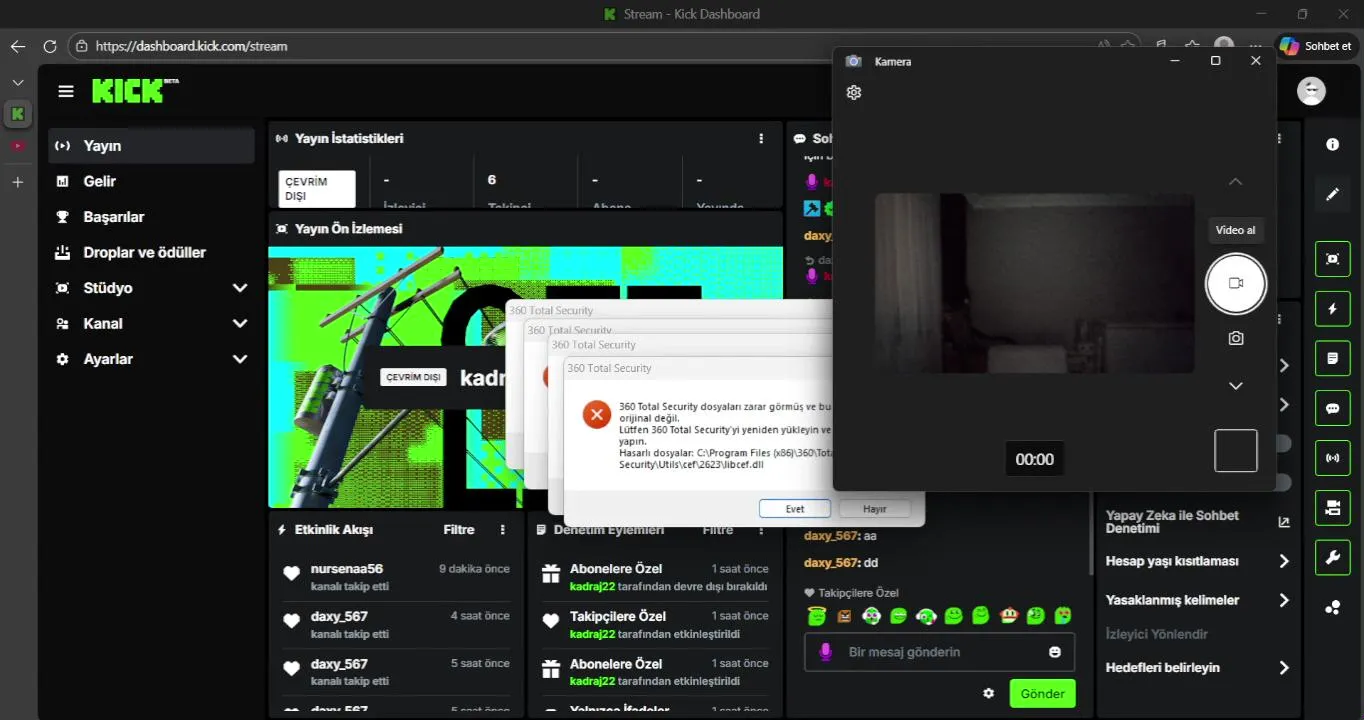The width and height of the screenshot is (1364, 720).
Task: Click ÇEVRİM DIŞI status in stats
Action: tap(317, 189)
